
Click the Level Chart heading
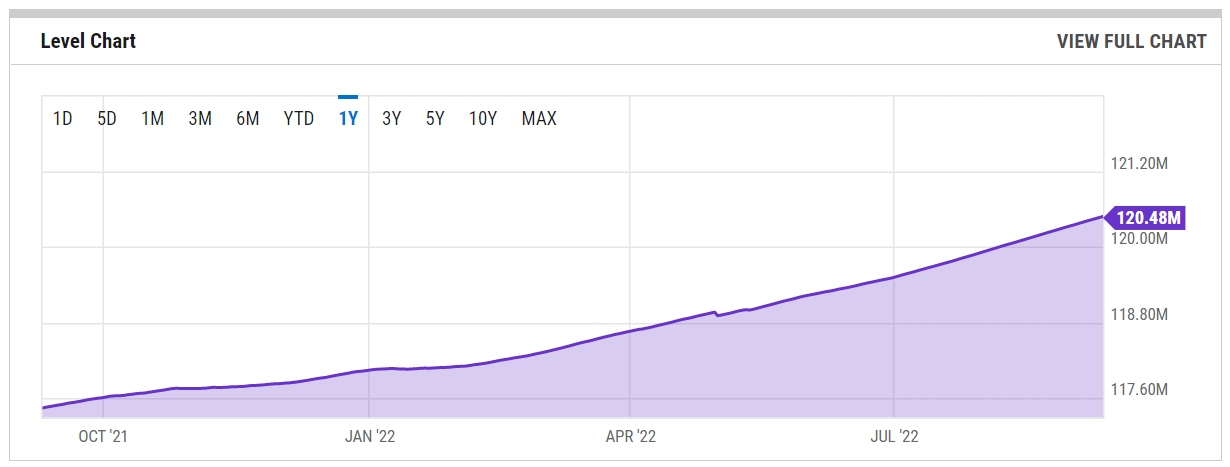(88, 41)
